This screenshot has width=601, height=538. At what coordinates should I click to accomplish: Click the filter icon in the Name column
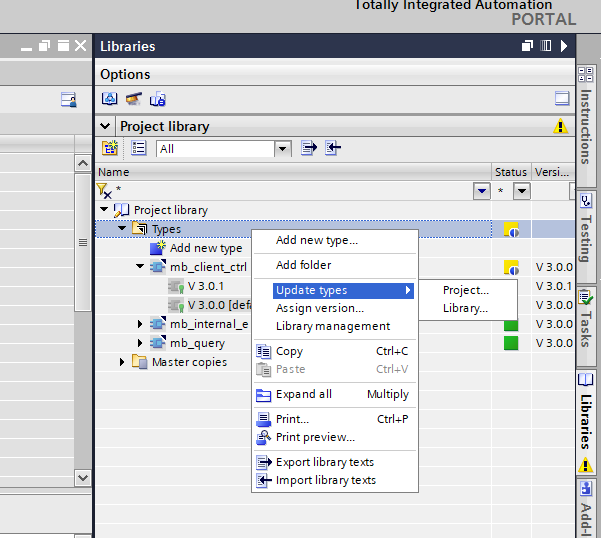104,190
